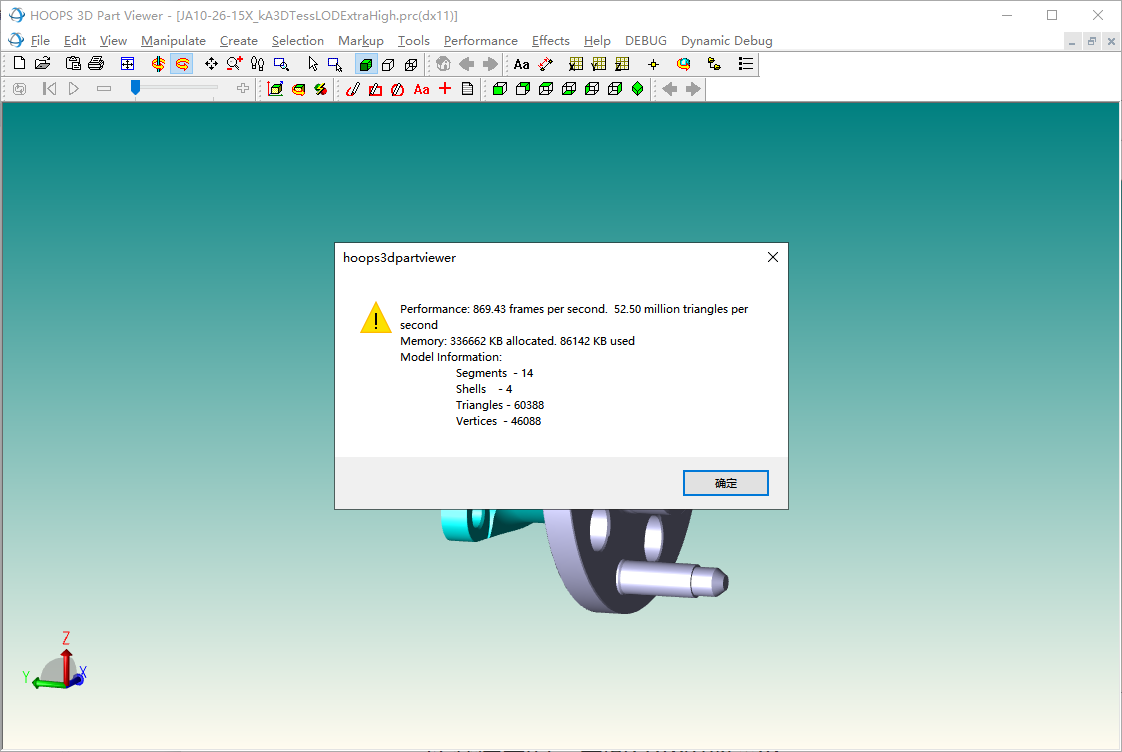Click the orange cube section icon
Image resolution: width=1122 pixels, height=752 pixels.
click(x=298, y=89)
